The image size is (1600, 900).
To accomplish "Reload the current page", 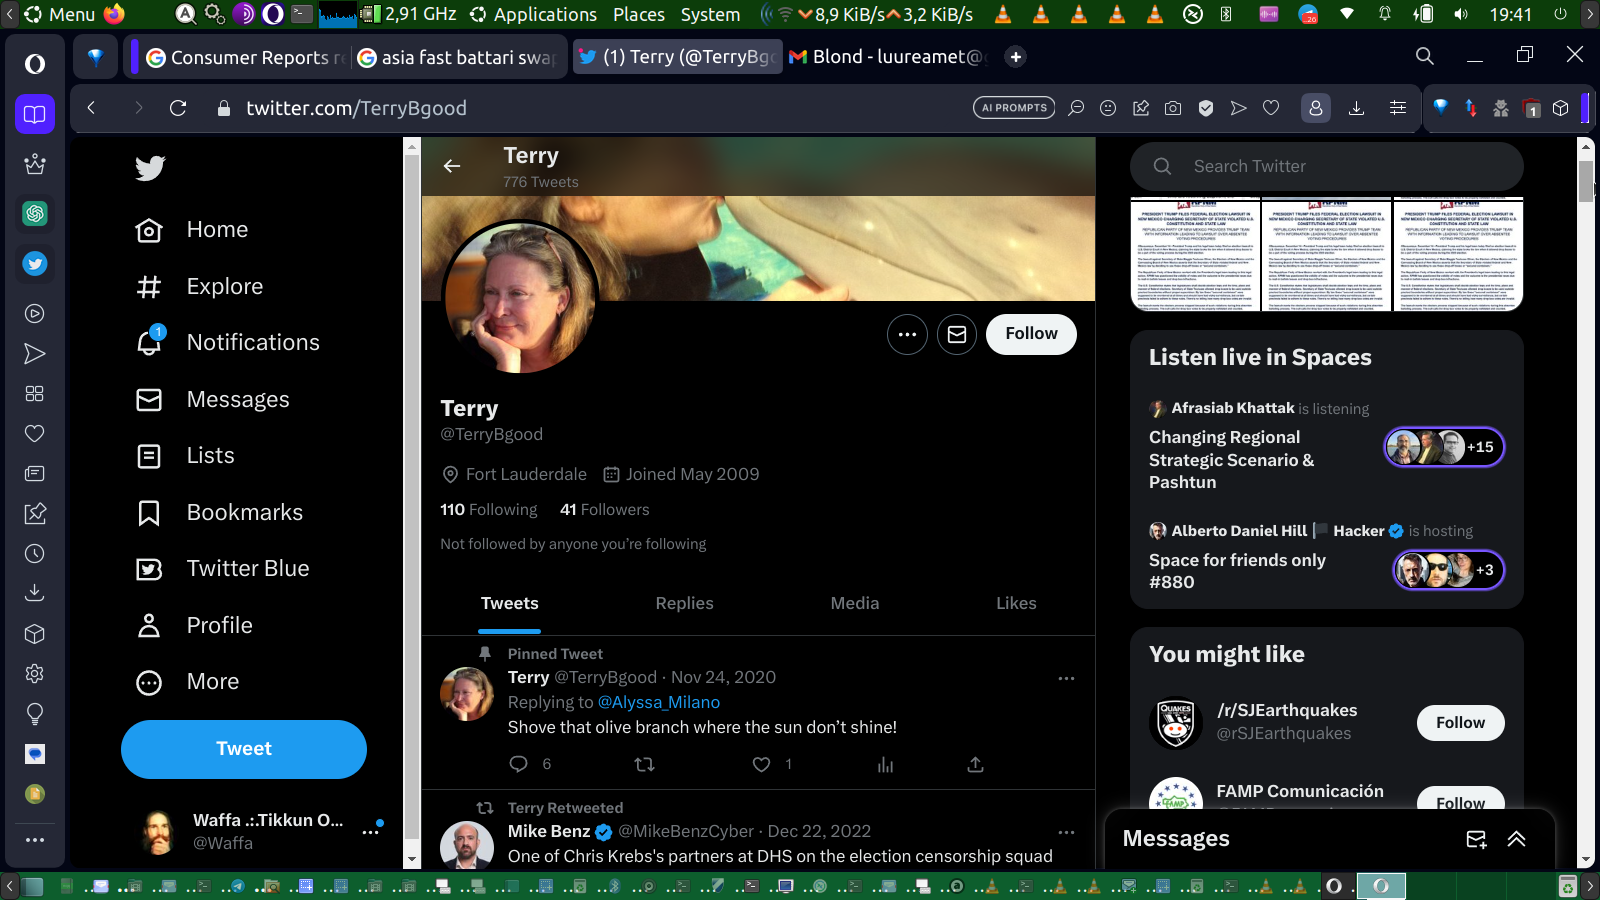I will [178, 108].
